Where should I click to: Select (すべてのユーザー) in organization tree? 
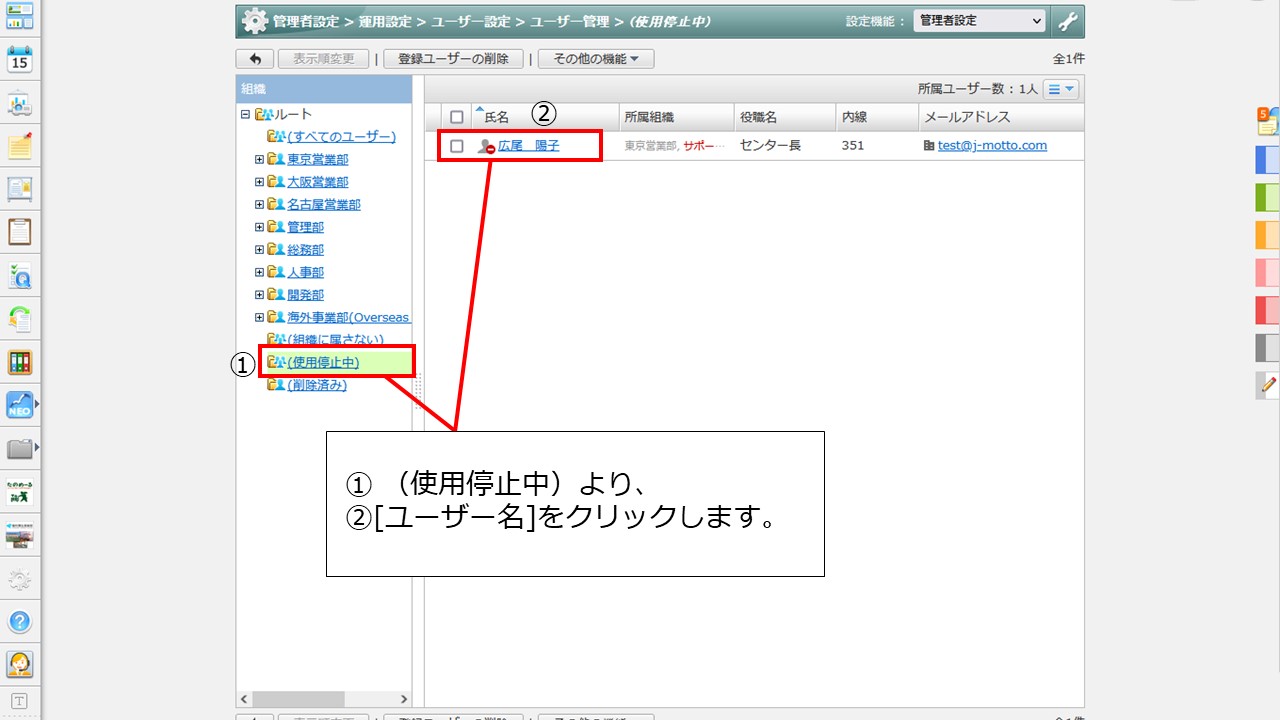pos(341,136)
